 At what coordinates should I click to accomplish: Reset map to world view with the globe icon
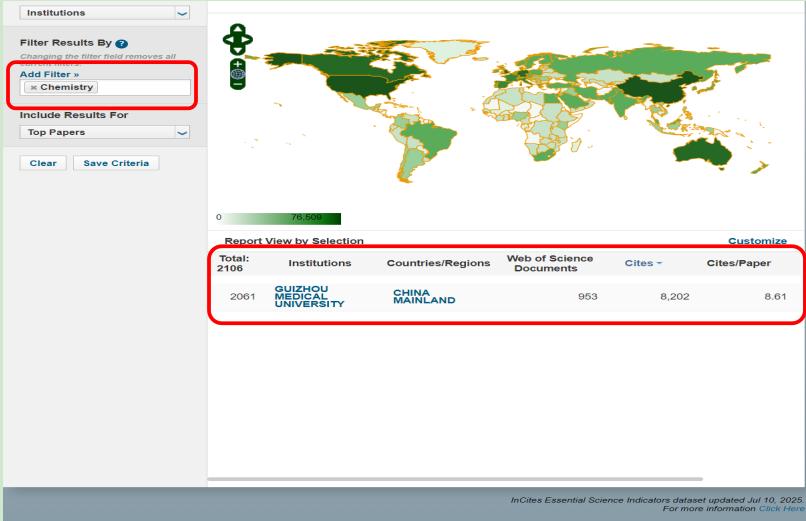click(x=237, y=74)
